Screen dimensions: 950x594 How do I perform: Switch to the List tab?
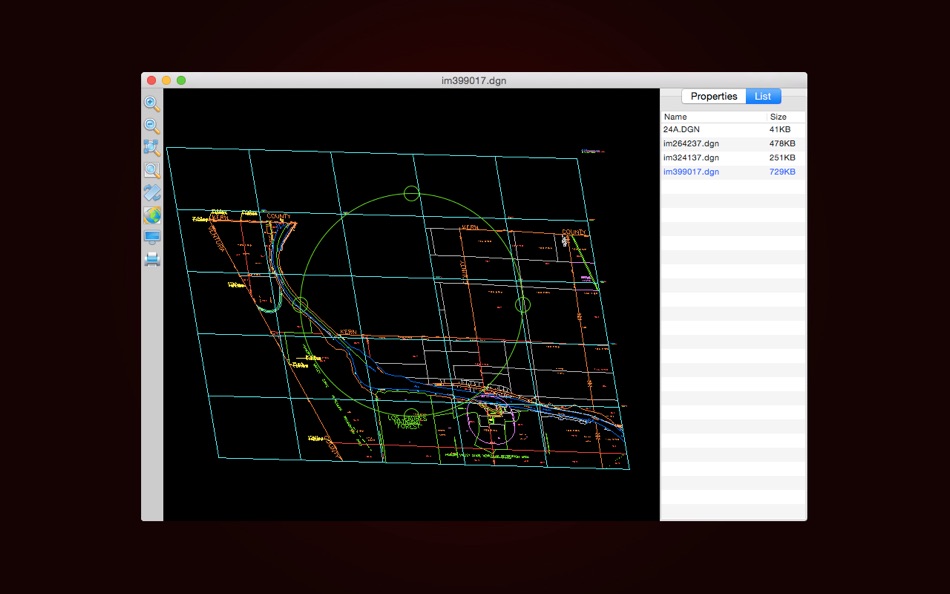(x=763, y=97)
